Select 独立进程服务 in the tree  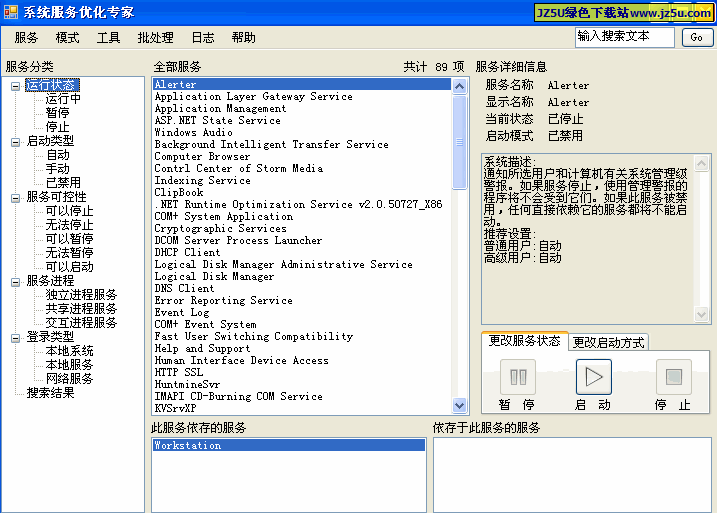click(x=81, y=294)
